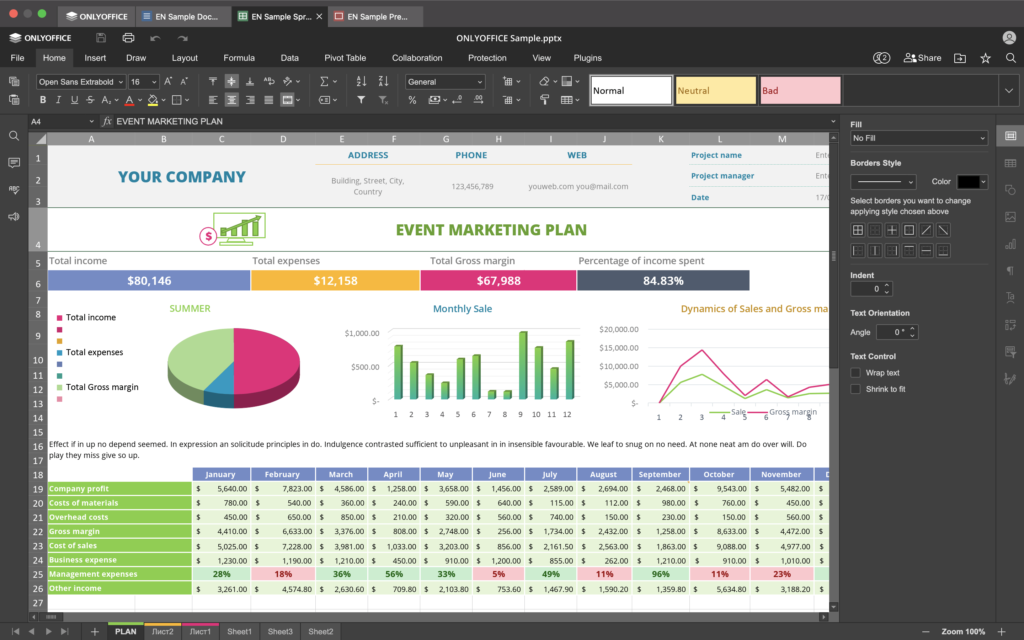The width and height of the screenshot is (1024, 640).
Task: Zoom in using the plus button
Action: pos(1001,632)
